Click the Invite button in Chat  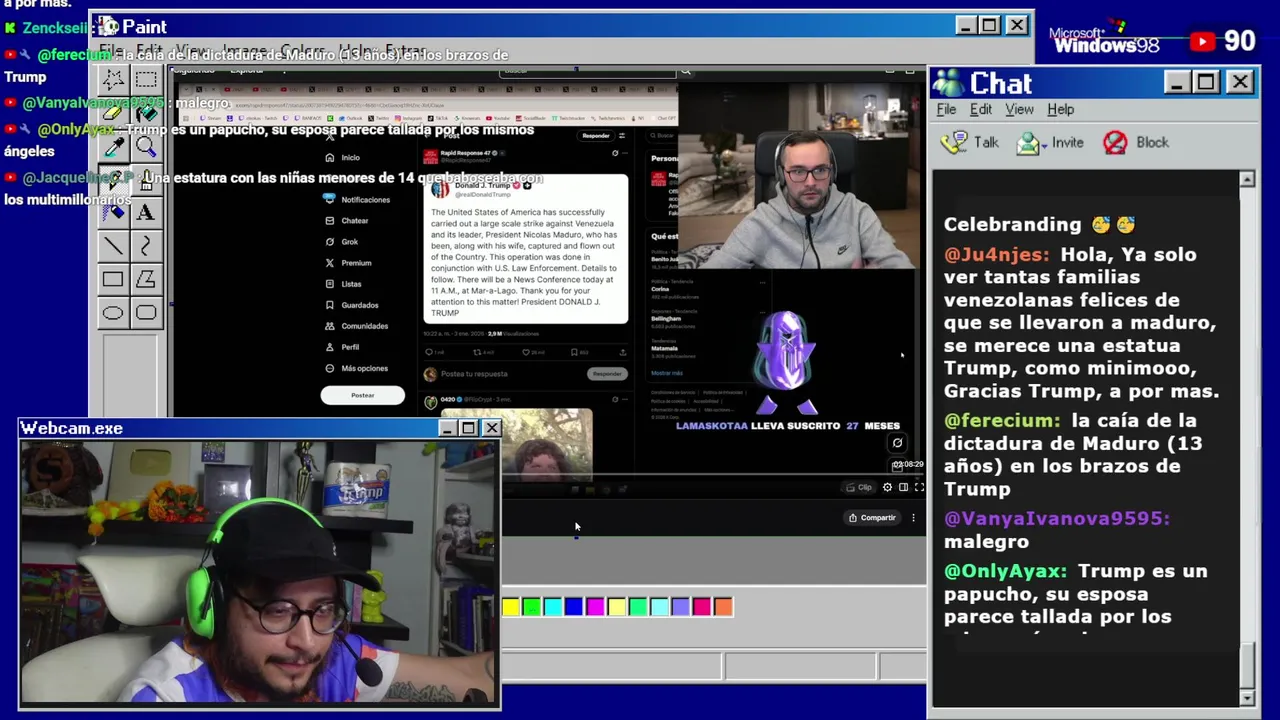coord(1050,142)
